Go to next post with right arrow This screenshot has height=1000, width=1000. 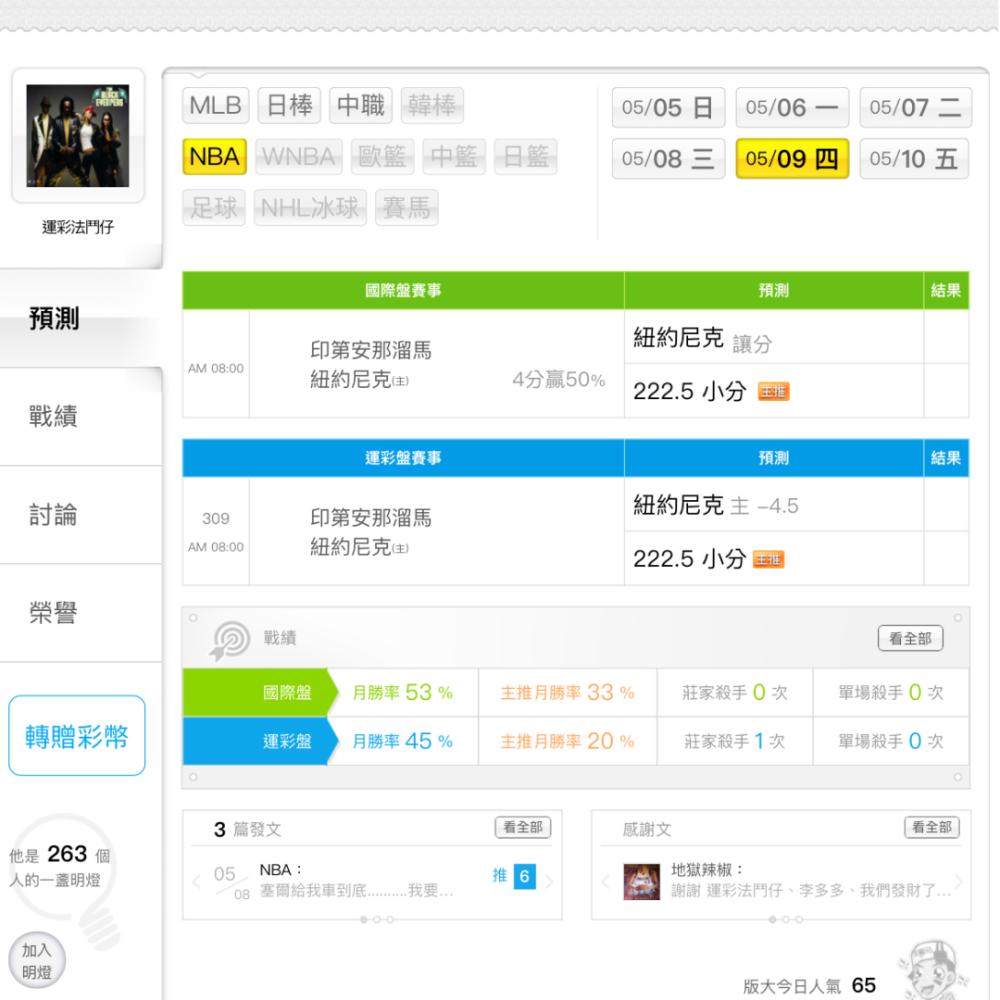tap(549, 881)
